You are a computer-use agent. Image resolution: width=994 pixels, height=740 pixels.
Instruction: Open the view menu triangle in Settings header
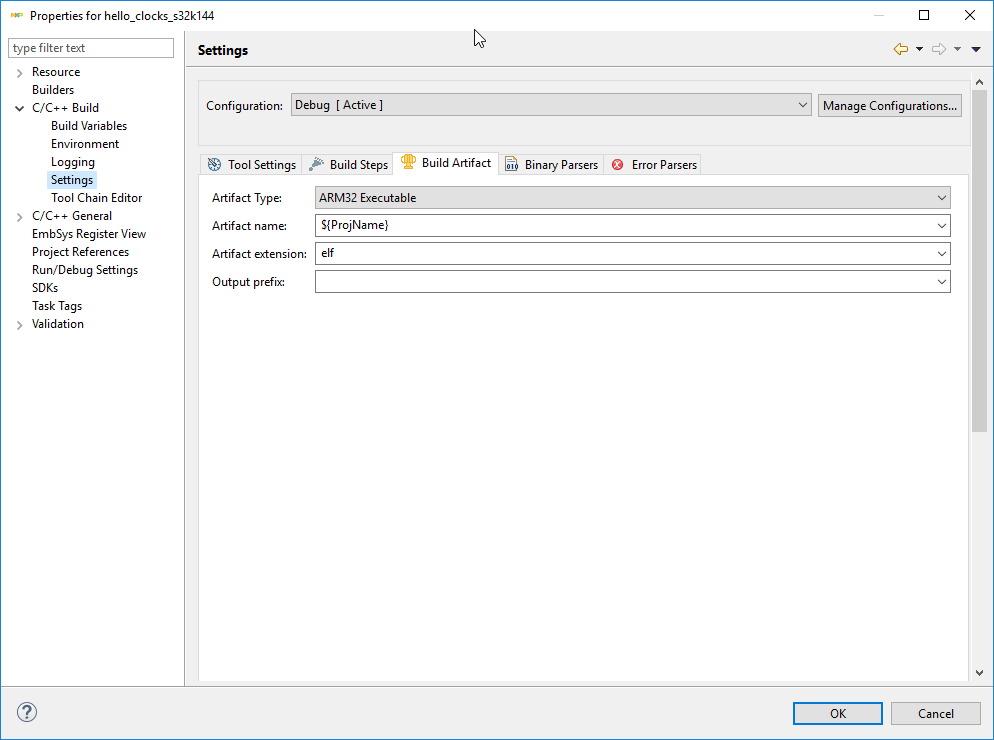point(976,49)
